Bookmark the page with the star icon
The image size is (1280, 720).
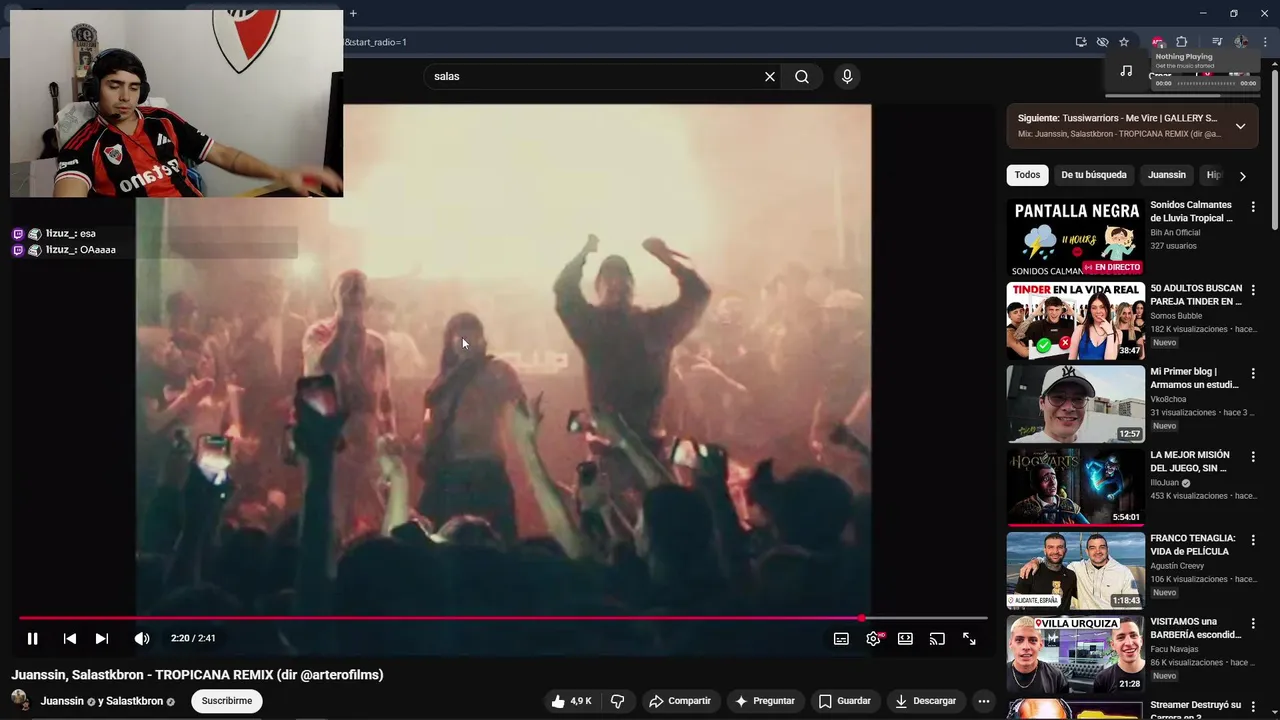[1124, 42]
